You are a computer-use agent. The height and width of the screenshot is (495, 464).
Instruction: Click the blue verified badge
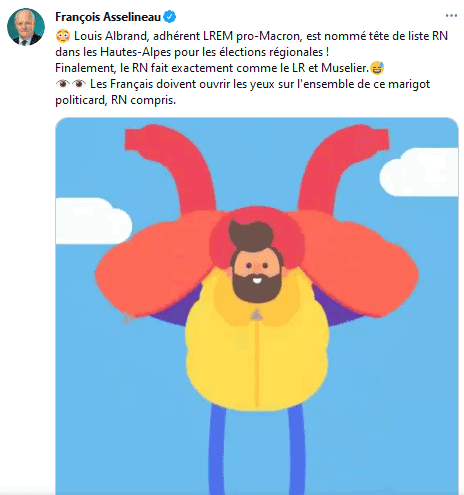(170, 17)
